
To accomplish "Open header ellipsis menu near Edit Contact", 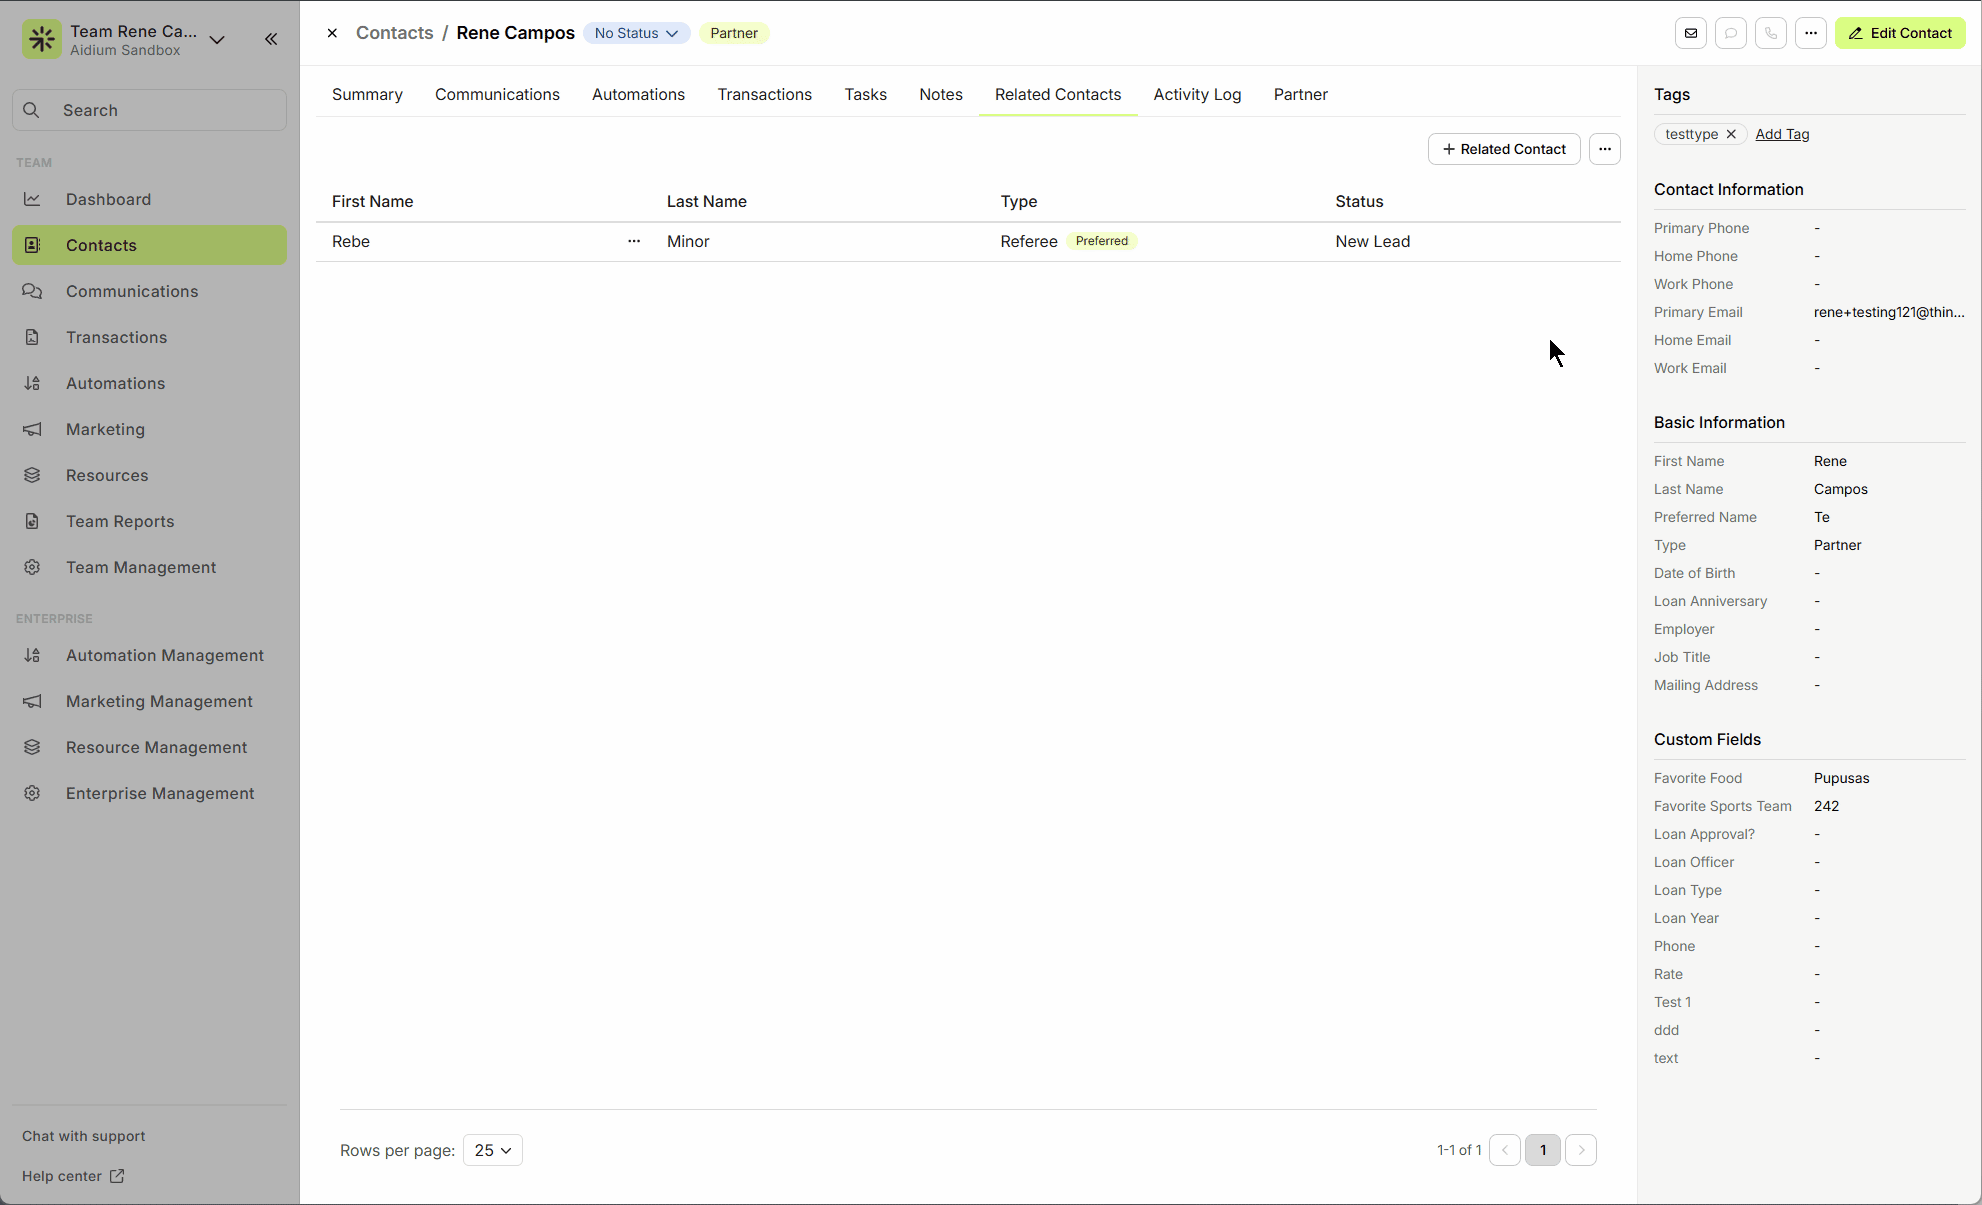I will pos(1811,33).
